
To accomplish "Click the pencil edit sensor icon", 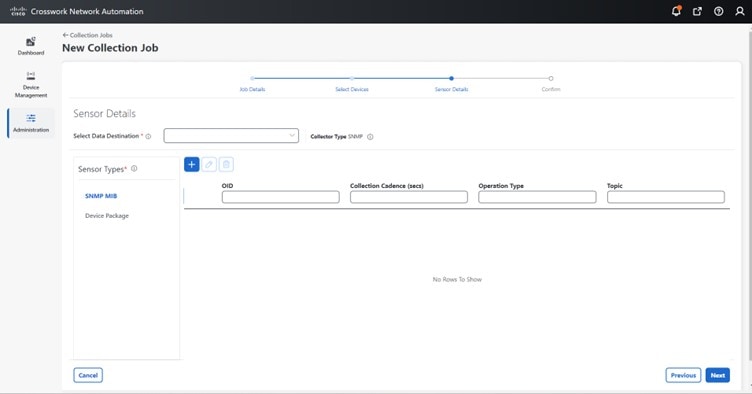I will (x=209, y=164).
